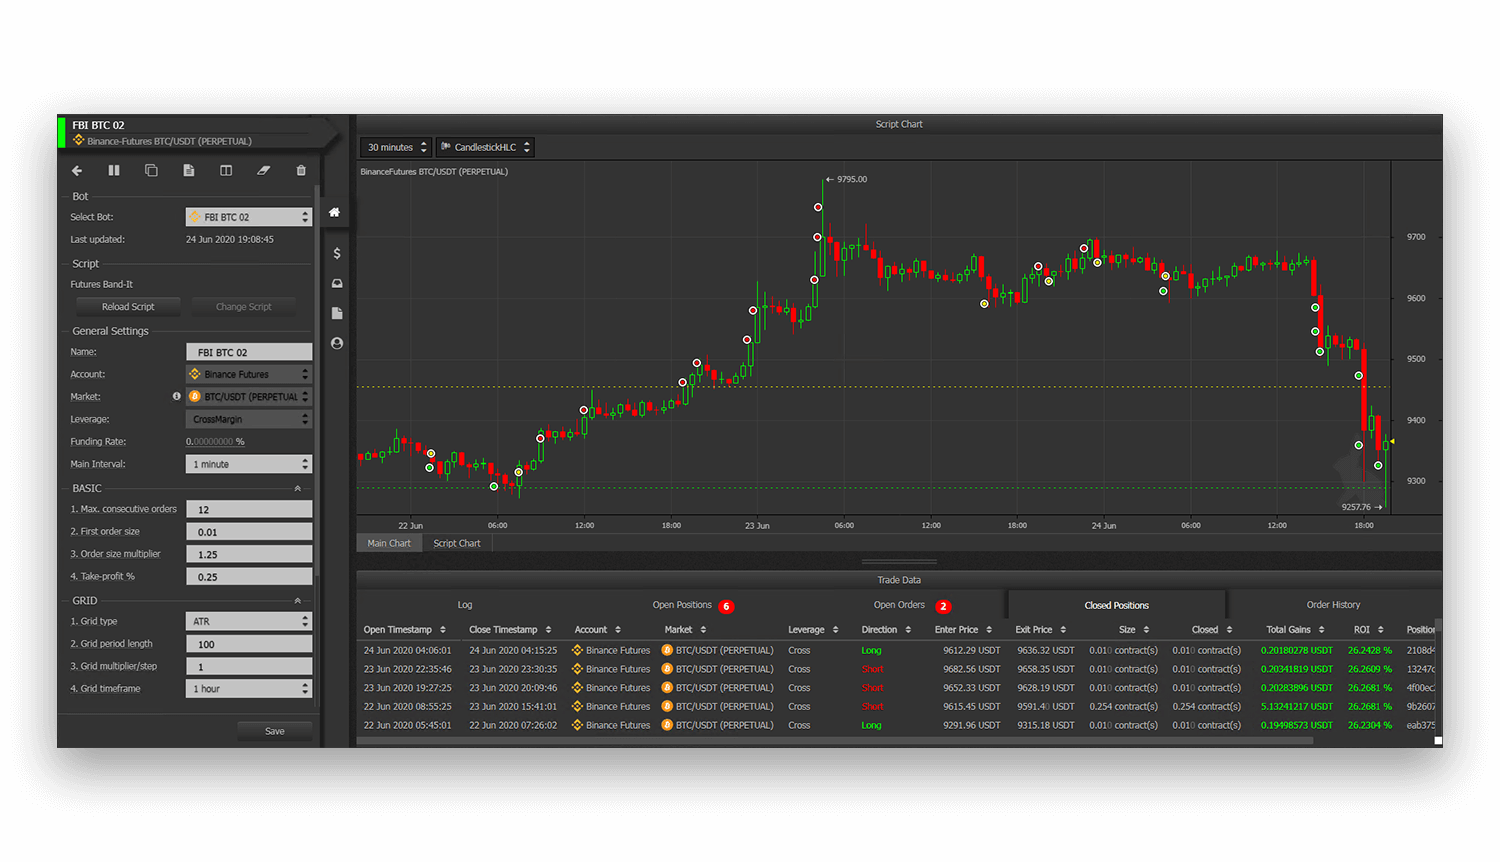The image size is (1500, 862).
Task: Select the 5.13241217 USDT total gains cell
Action: [x=1296, y=707]
